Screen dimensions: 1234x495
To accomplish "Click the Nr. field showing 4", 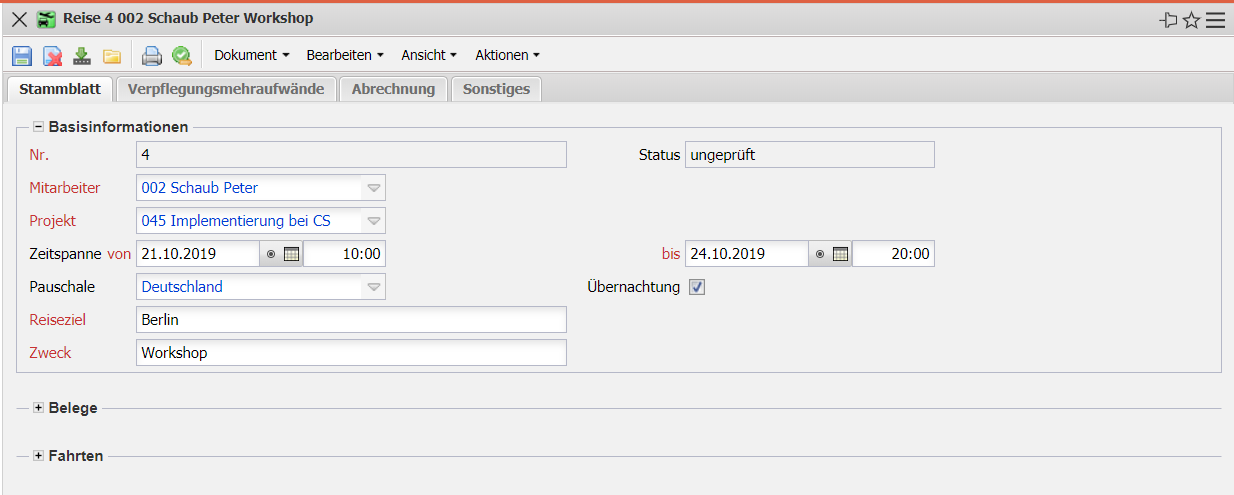I will 351,154.
